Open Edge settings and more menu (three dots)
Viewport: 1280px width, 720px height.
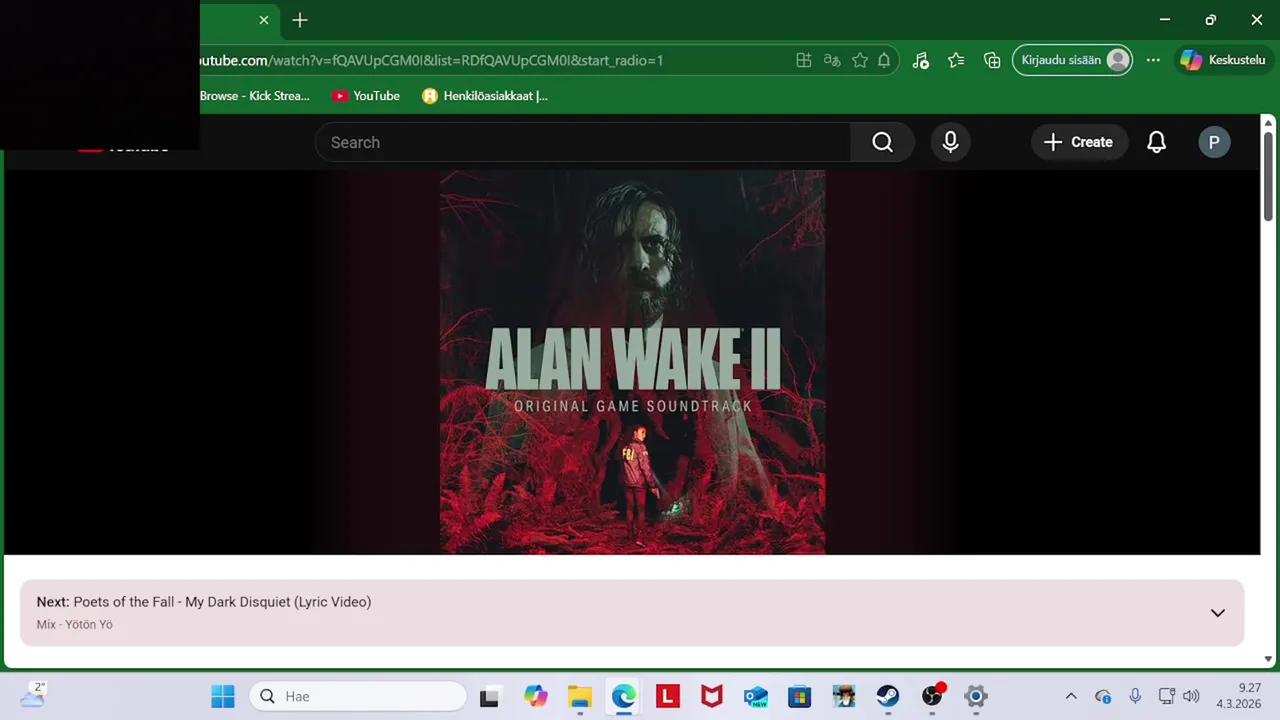(1153, 60)
